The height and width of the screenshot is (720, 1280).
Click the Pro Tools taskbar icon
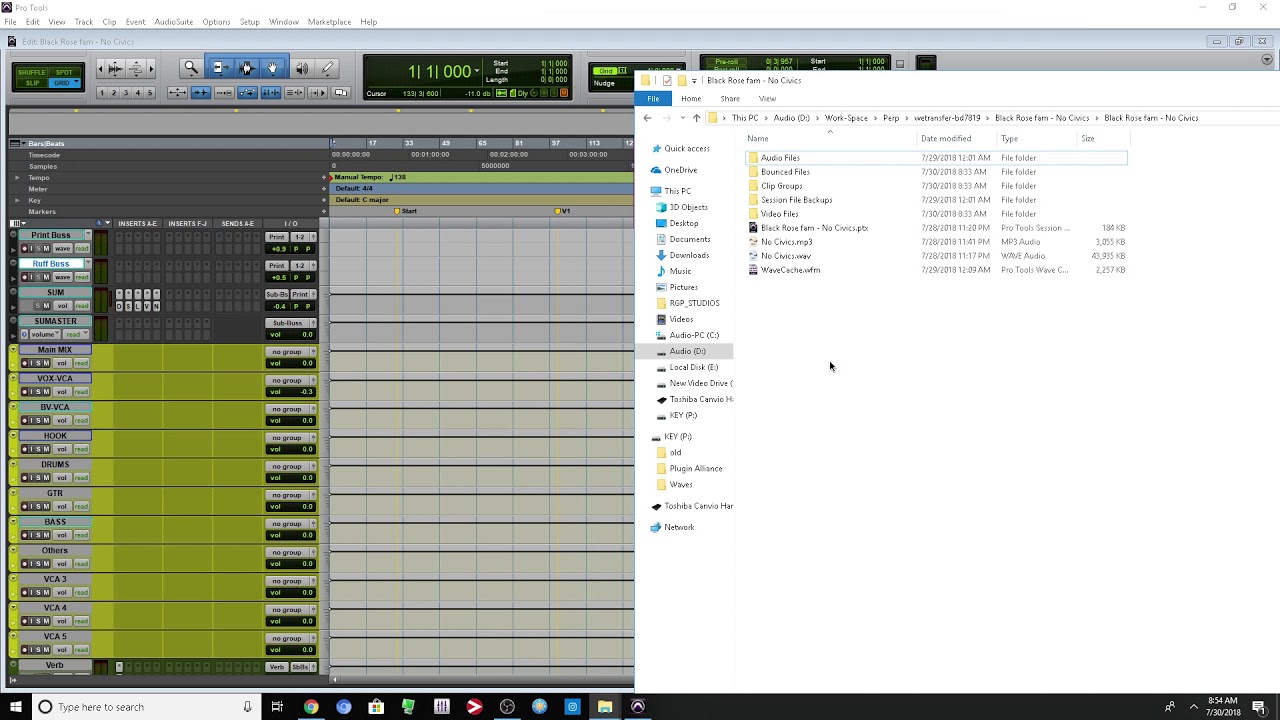(x=637, y=707)
